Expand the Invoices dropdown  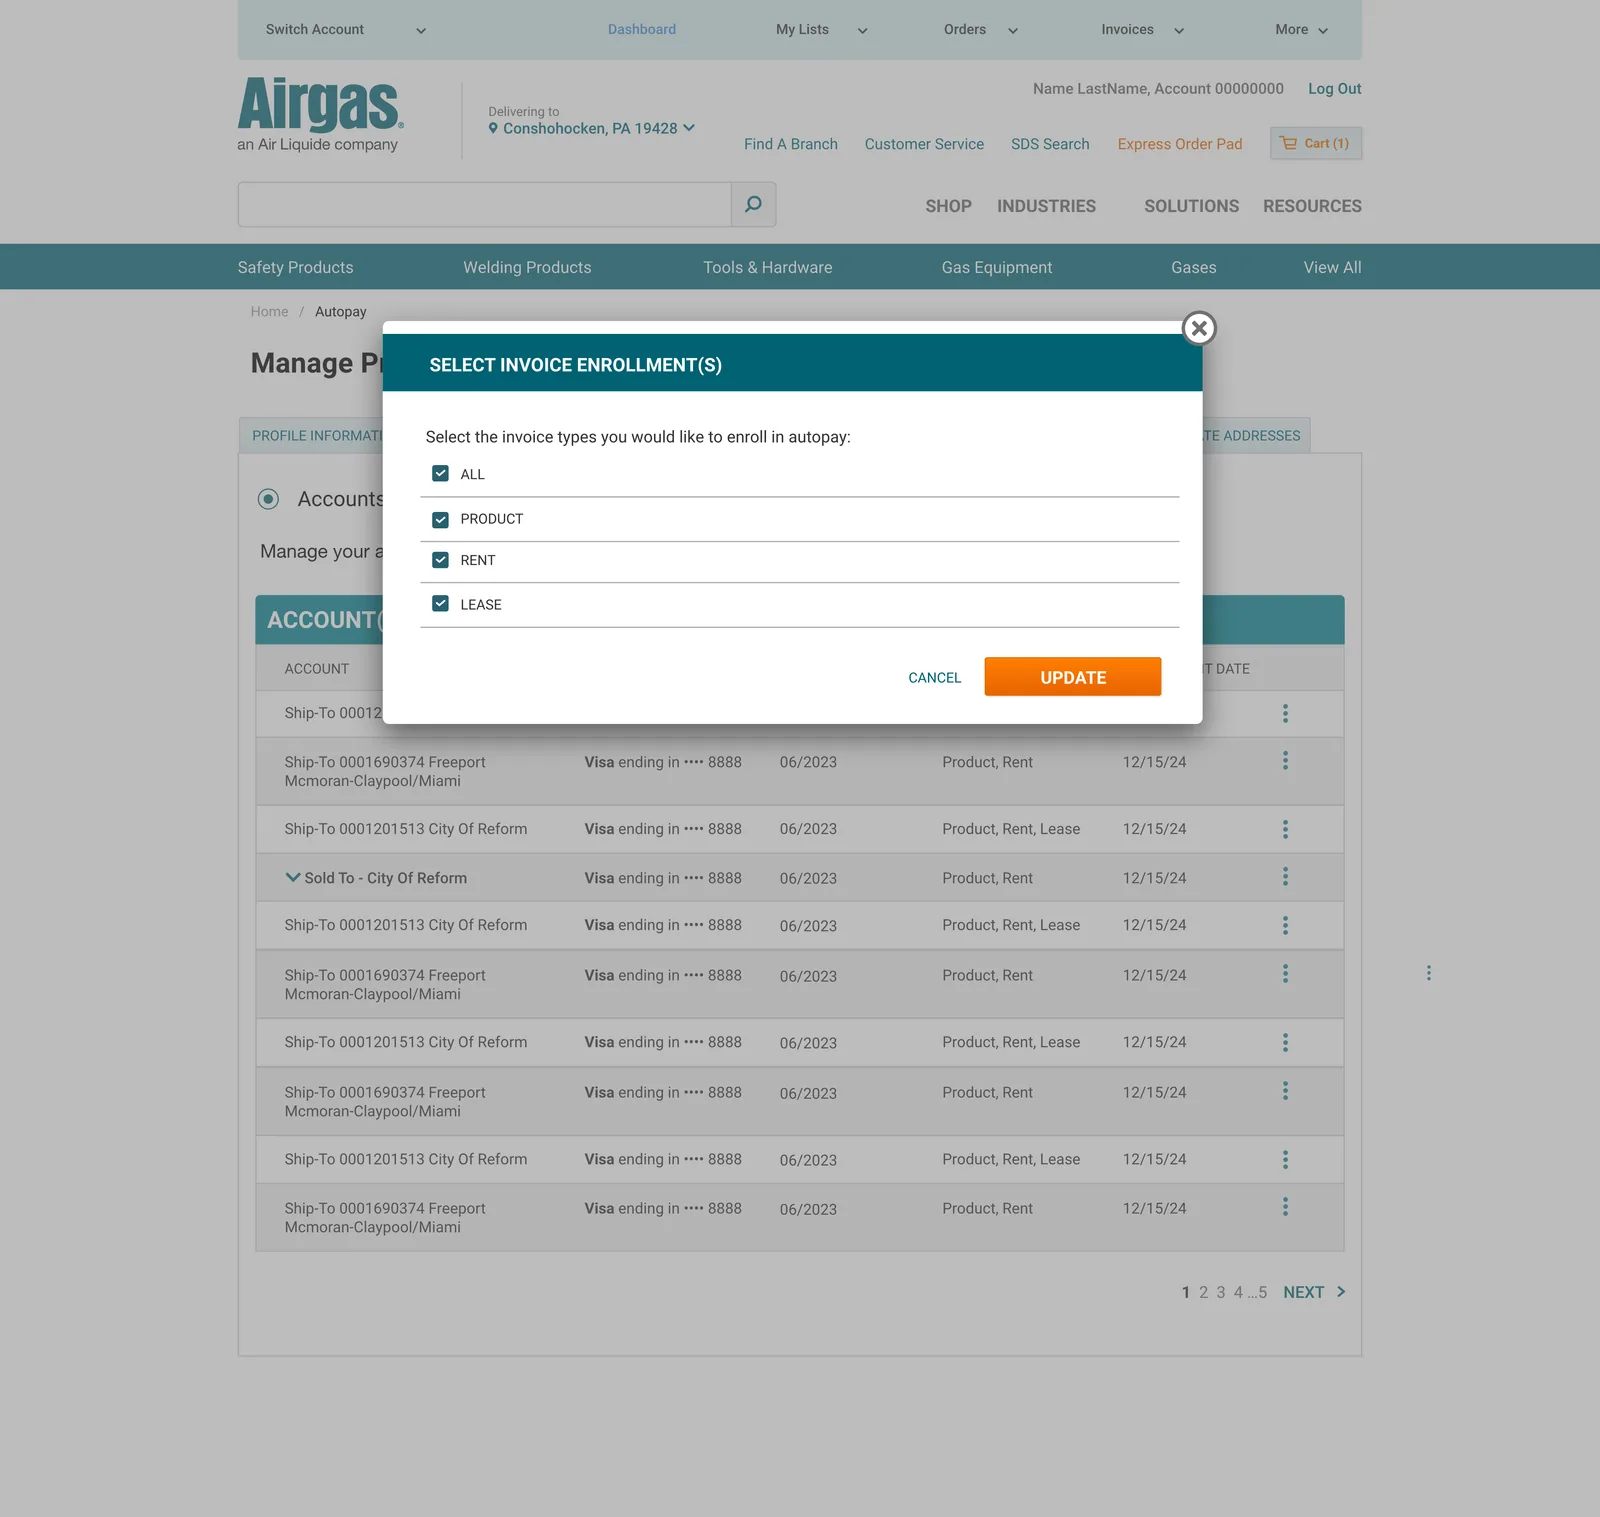coord(1143,30)
